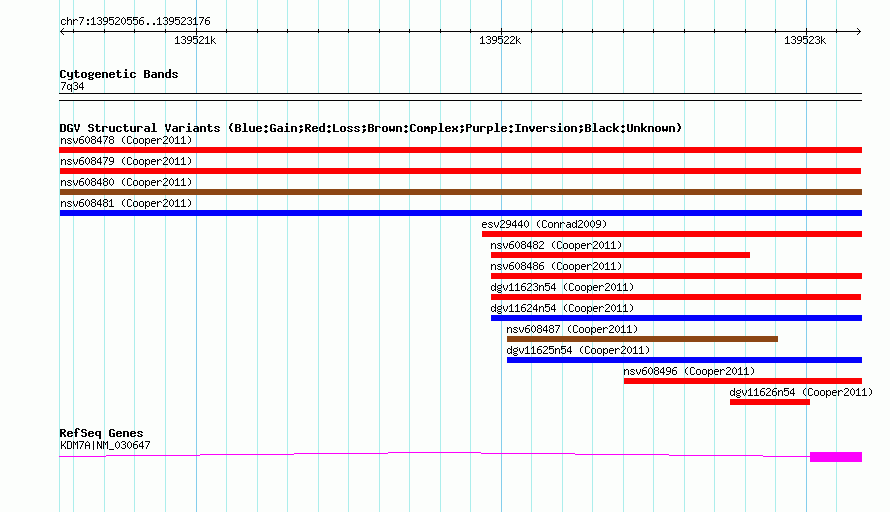
Task: Click the nsv608478 (Cooper2011) label
Action: click(x=126, y=140)
